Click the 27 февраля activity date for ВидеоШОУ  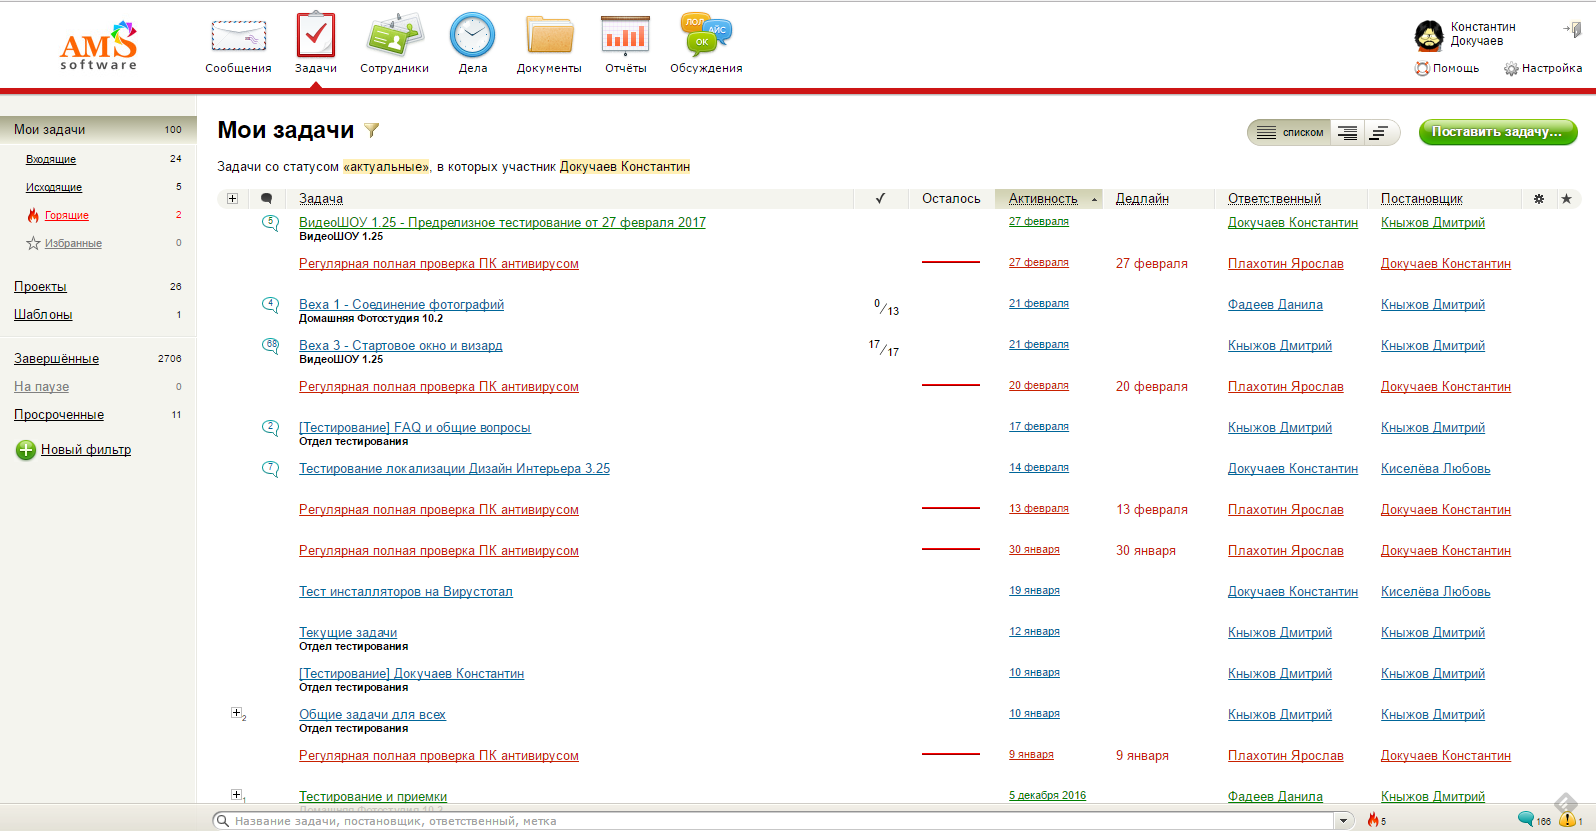pyautogui.click(x=1039, y=222)
